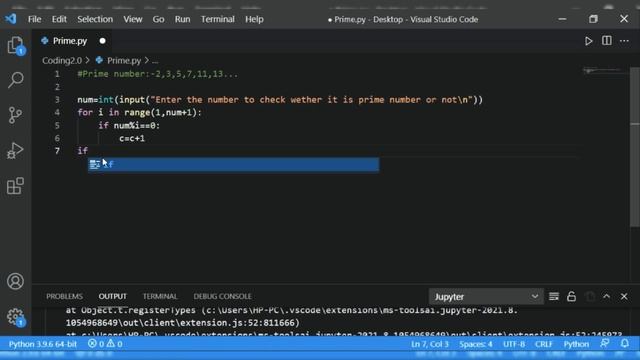The width and height of the screenshot is (640, 360).
Task: Open the Accounts menu icon
Action: point(16,281)
